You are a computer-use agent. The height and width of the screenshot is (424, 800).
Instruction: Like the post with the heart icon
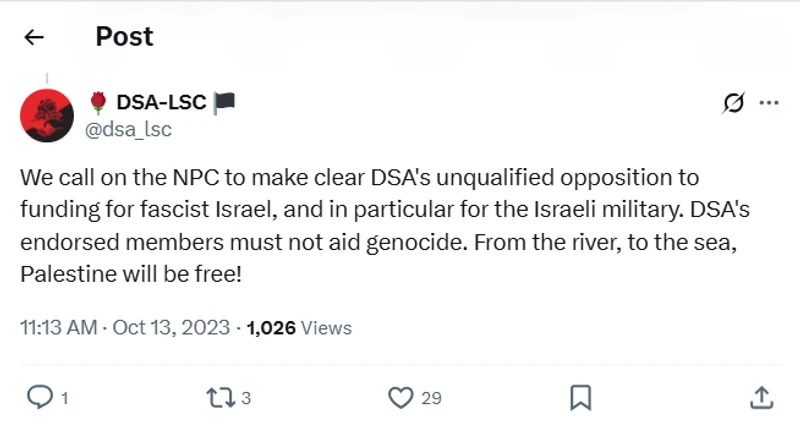(x=400, y=397)
